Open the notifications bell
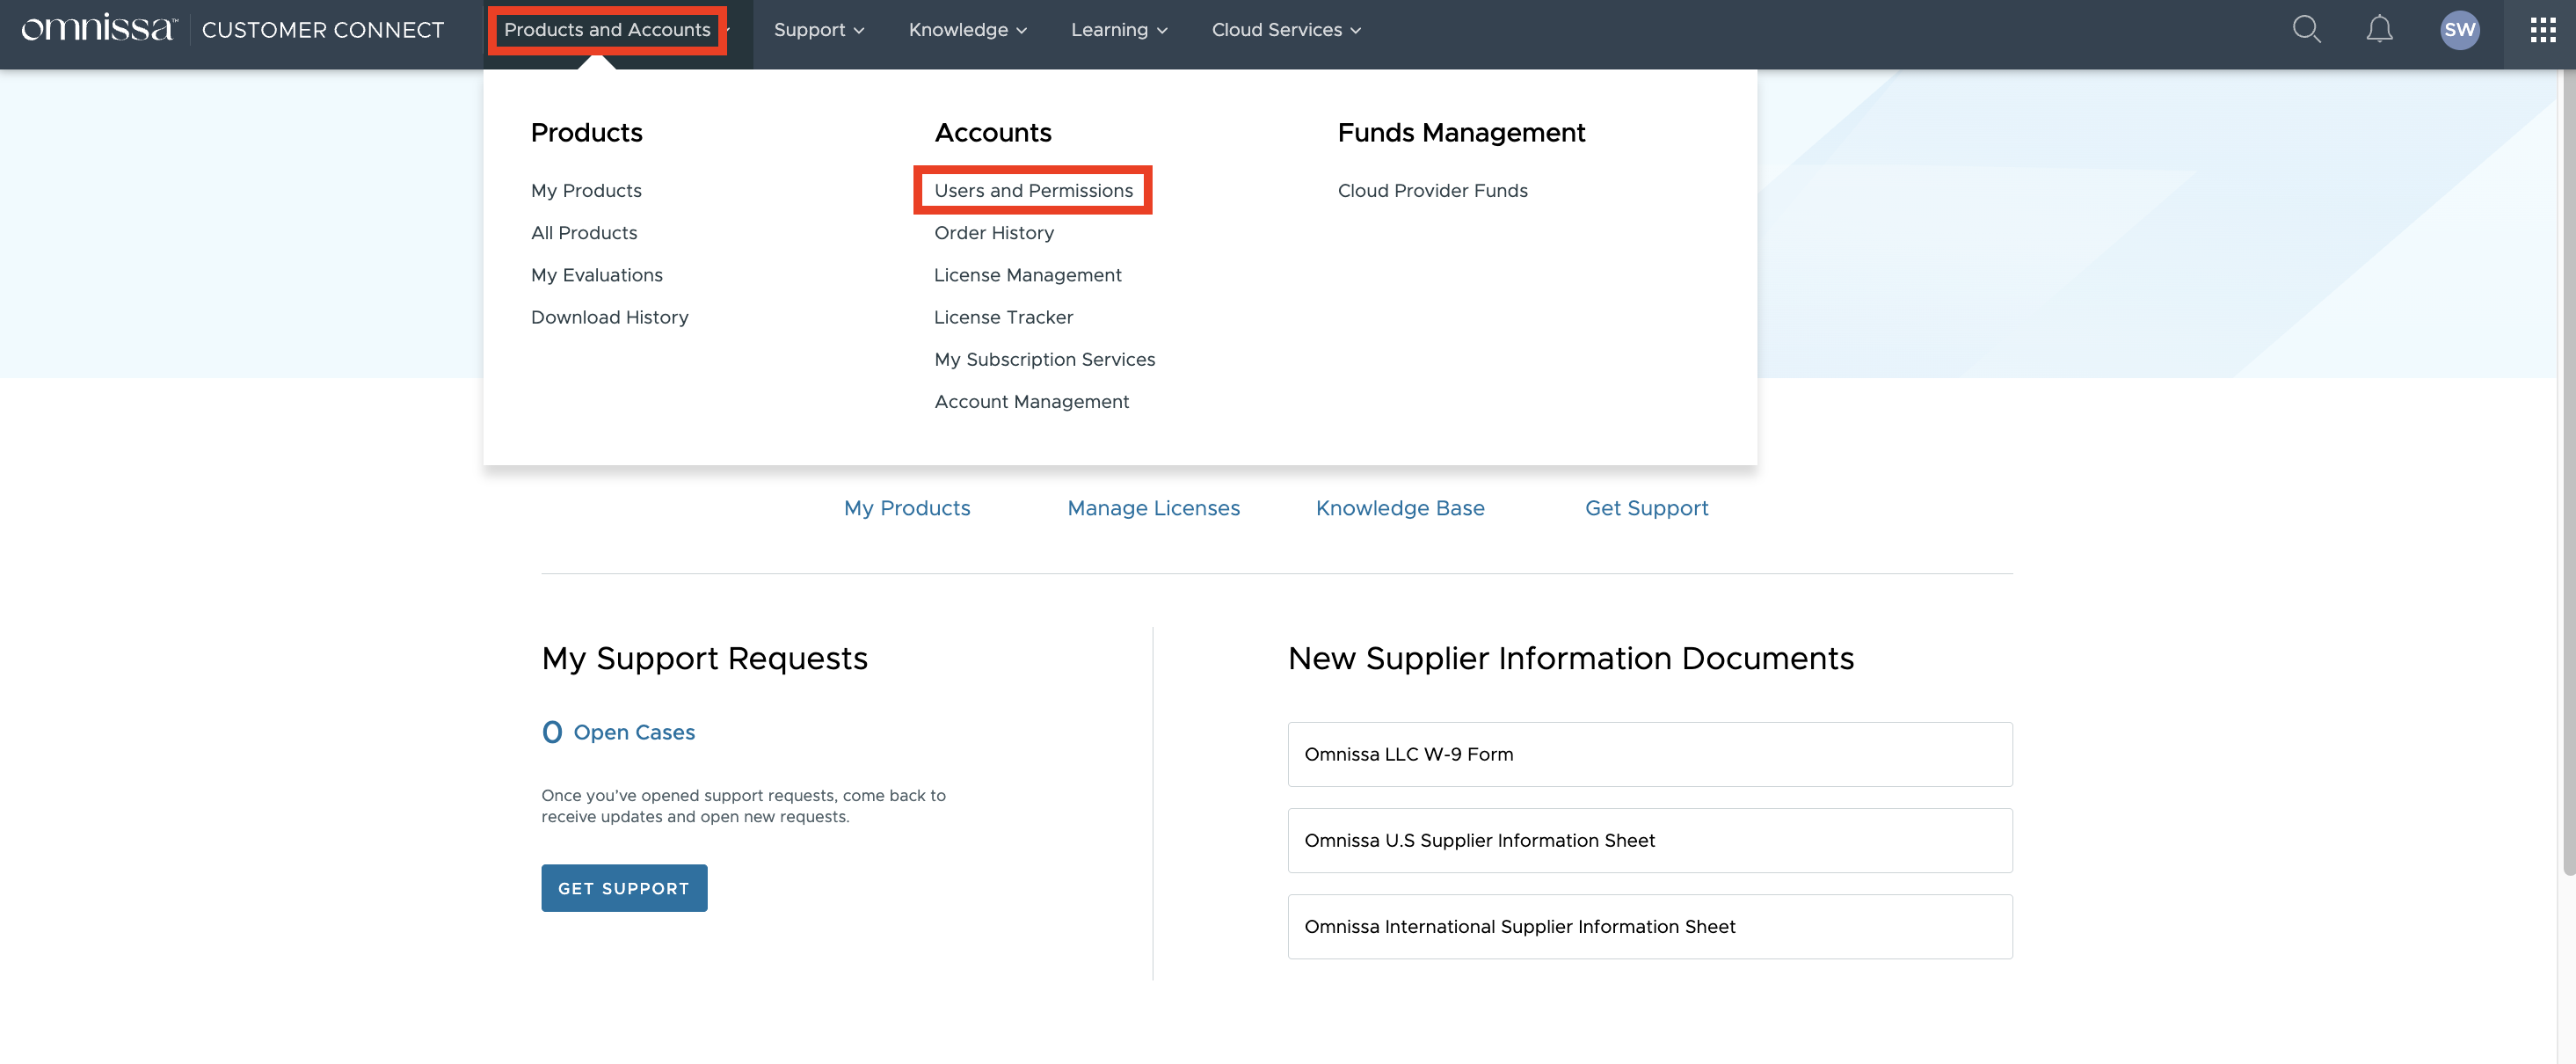 pos(2379,30)
